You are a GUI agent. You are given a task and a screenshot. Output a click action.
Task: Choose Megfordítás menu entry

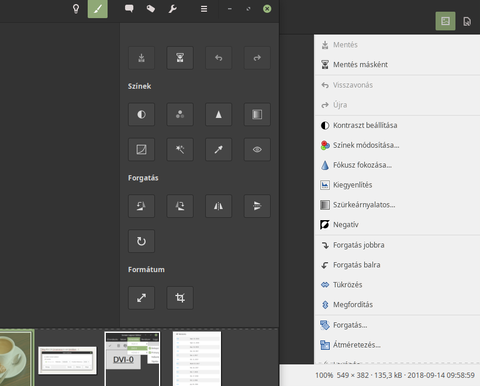pyautogui.click(x=397, y=305)
